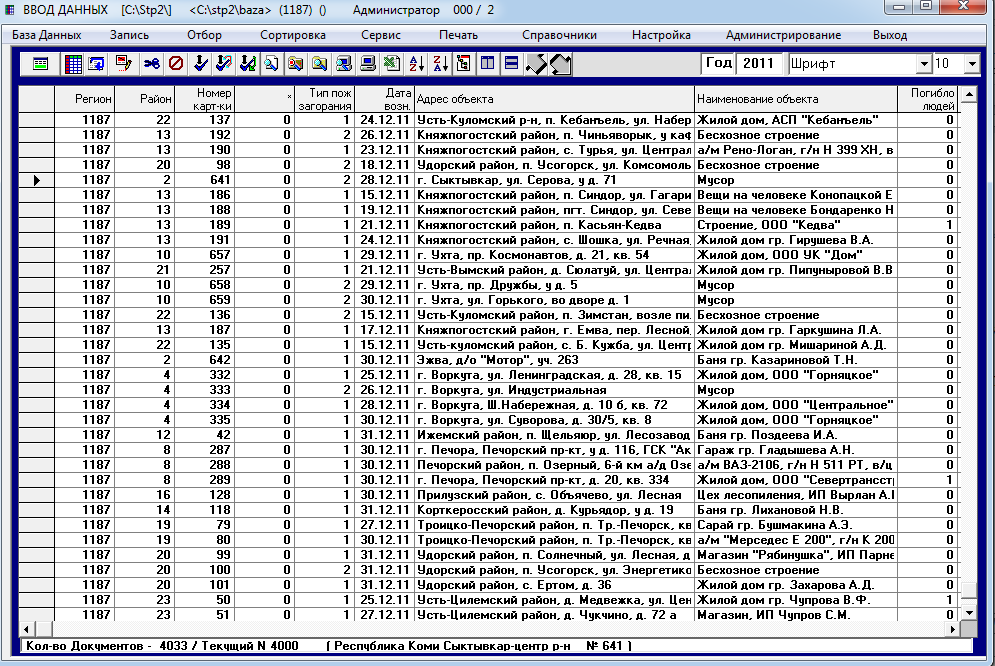Click the form view toolbar icon
This screenshot has height=666, width=995.
(40, 63)
